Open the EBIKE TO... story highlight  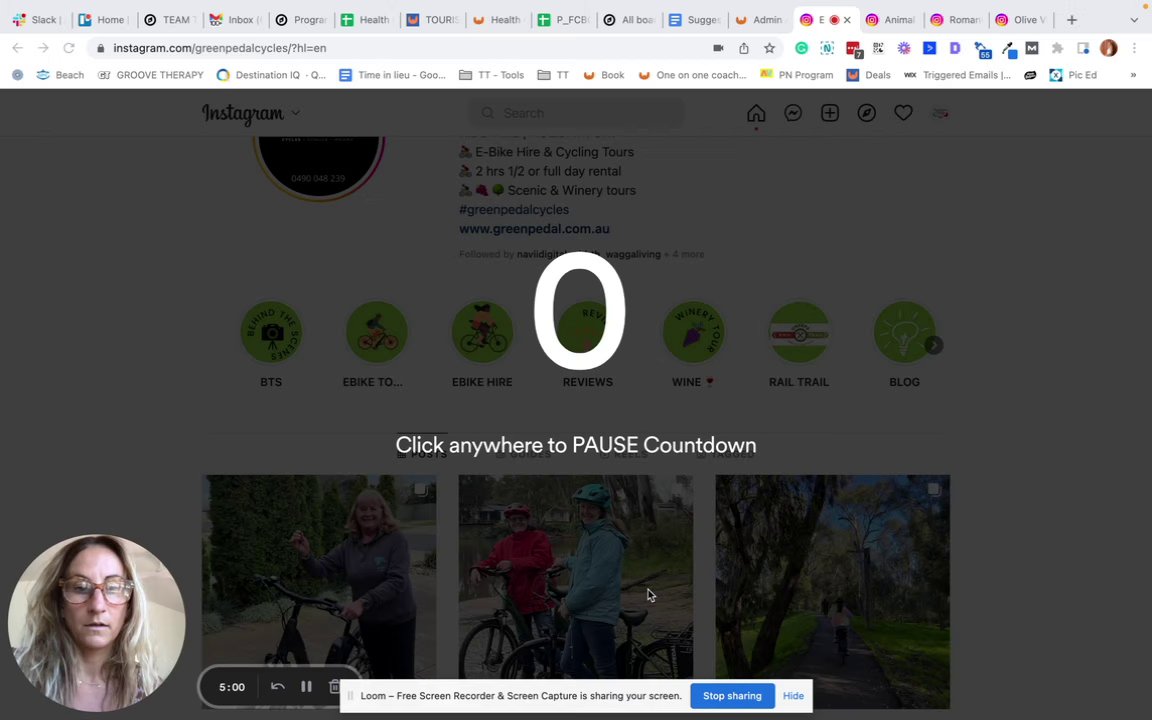(376, 332)
